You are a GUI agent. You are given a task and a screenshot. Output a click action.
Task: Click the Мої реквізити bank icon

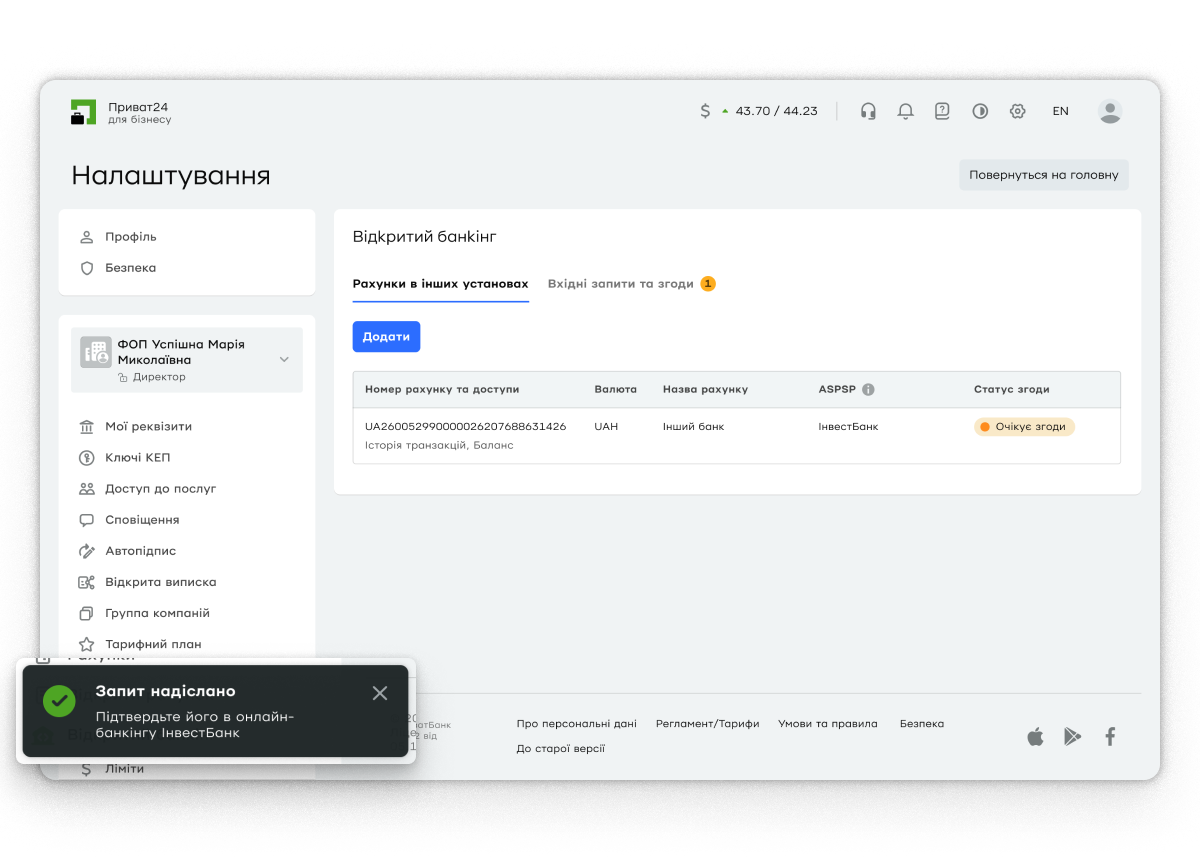86,427
